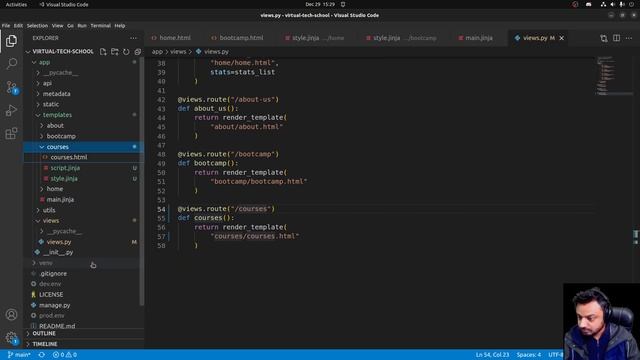The image size is (640, 360).
Task: Click the main branch indicator in status bar
Action: pos(19,355)
